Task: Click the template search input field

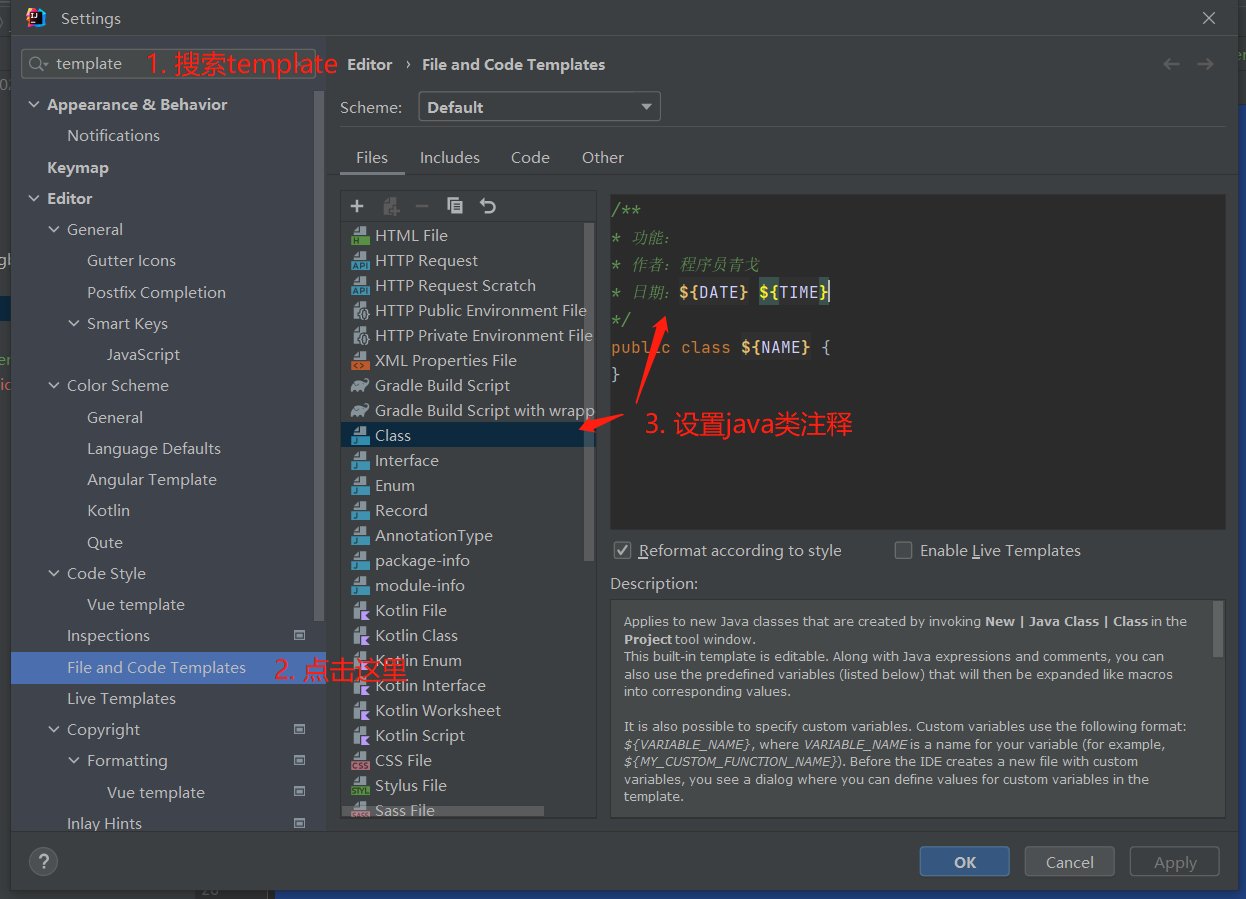Action: pyautogui.click(x=168, y=64)
